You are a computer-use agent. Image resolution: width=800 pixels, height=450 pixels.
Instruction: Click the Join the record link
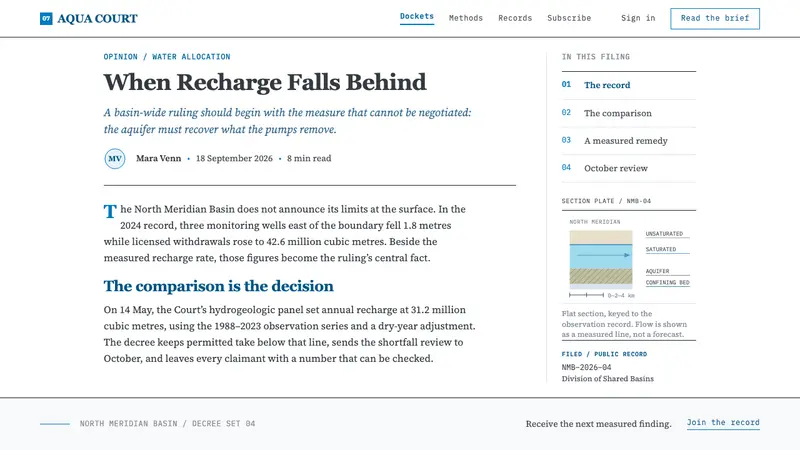point(723,423)
